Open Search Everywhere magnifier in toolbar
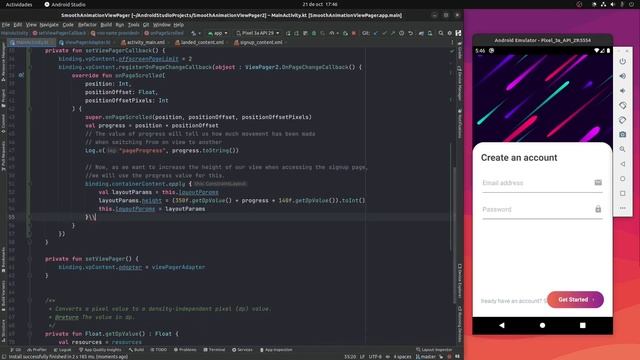This screenshot has height=360, width=640. pos(441,33)
